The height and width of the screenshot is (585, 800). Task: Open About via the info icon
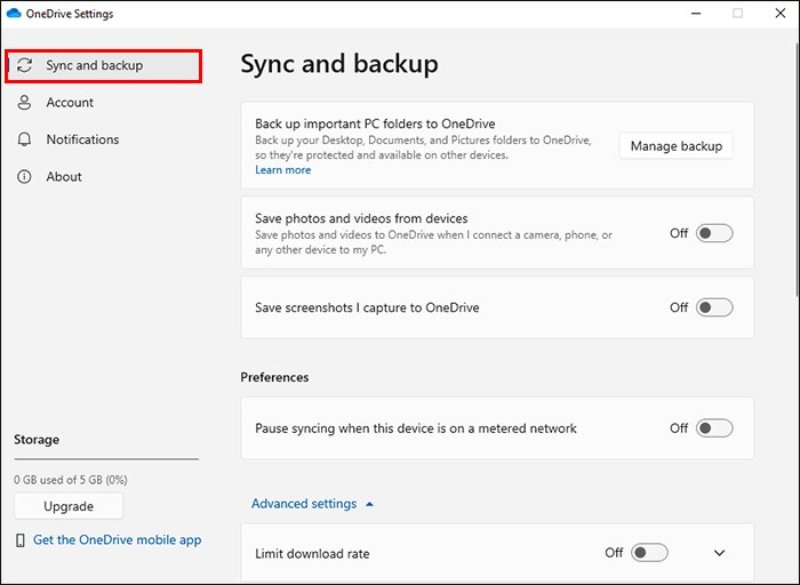click(x=22, y=176)
